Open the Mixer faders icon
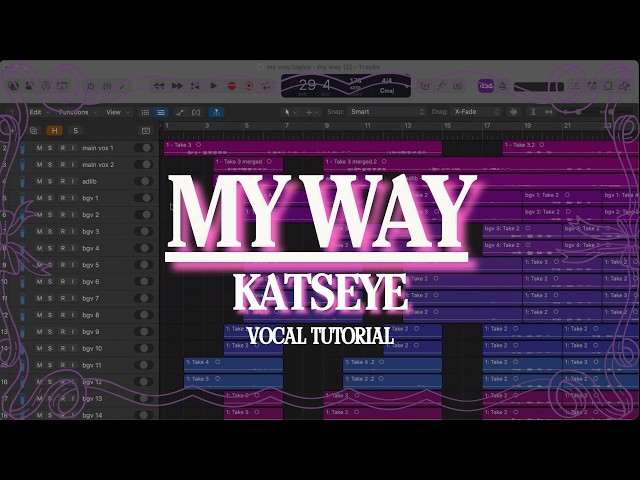This screenshot has height=480, width=640. coord(107,86)
